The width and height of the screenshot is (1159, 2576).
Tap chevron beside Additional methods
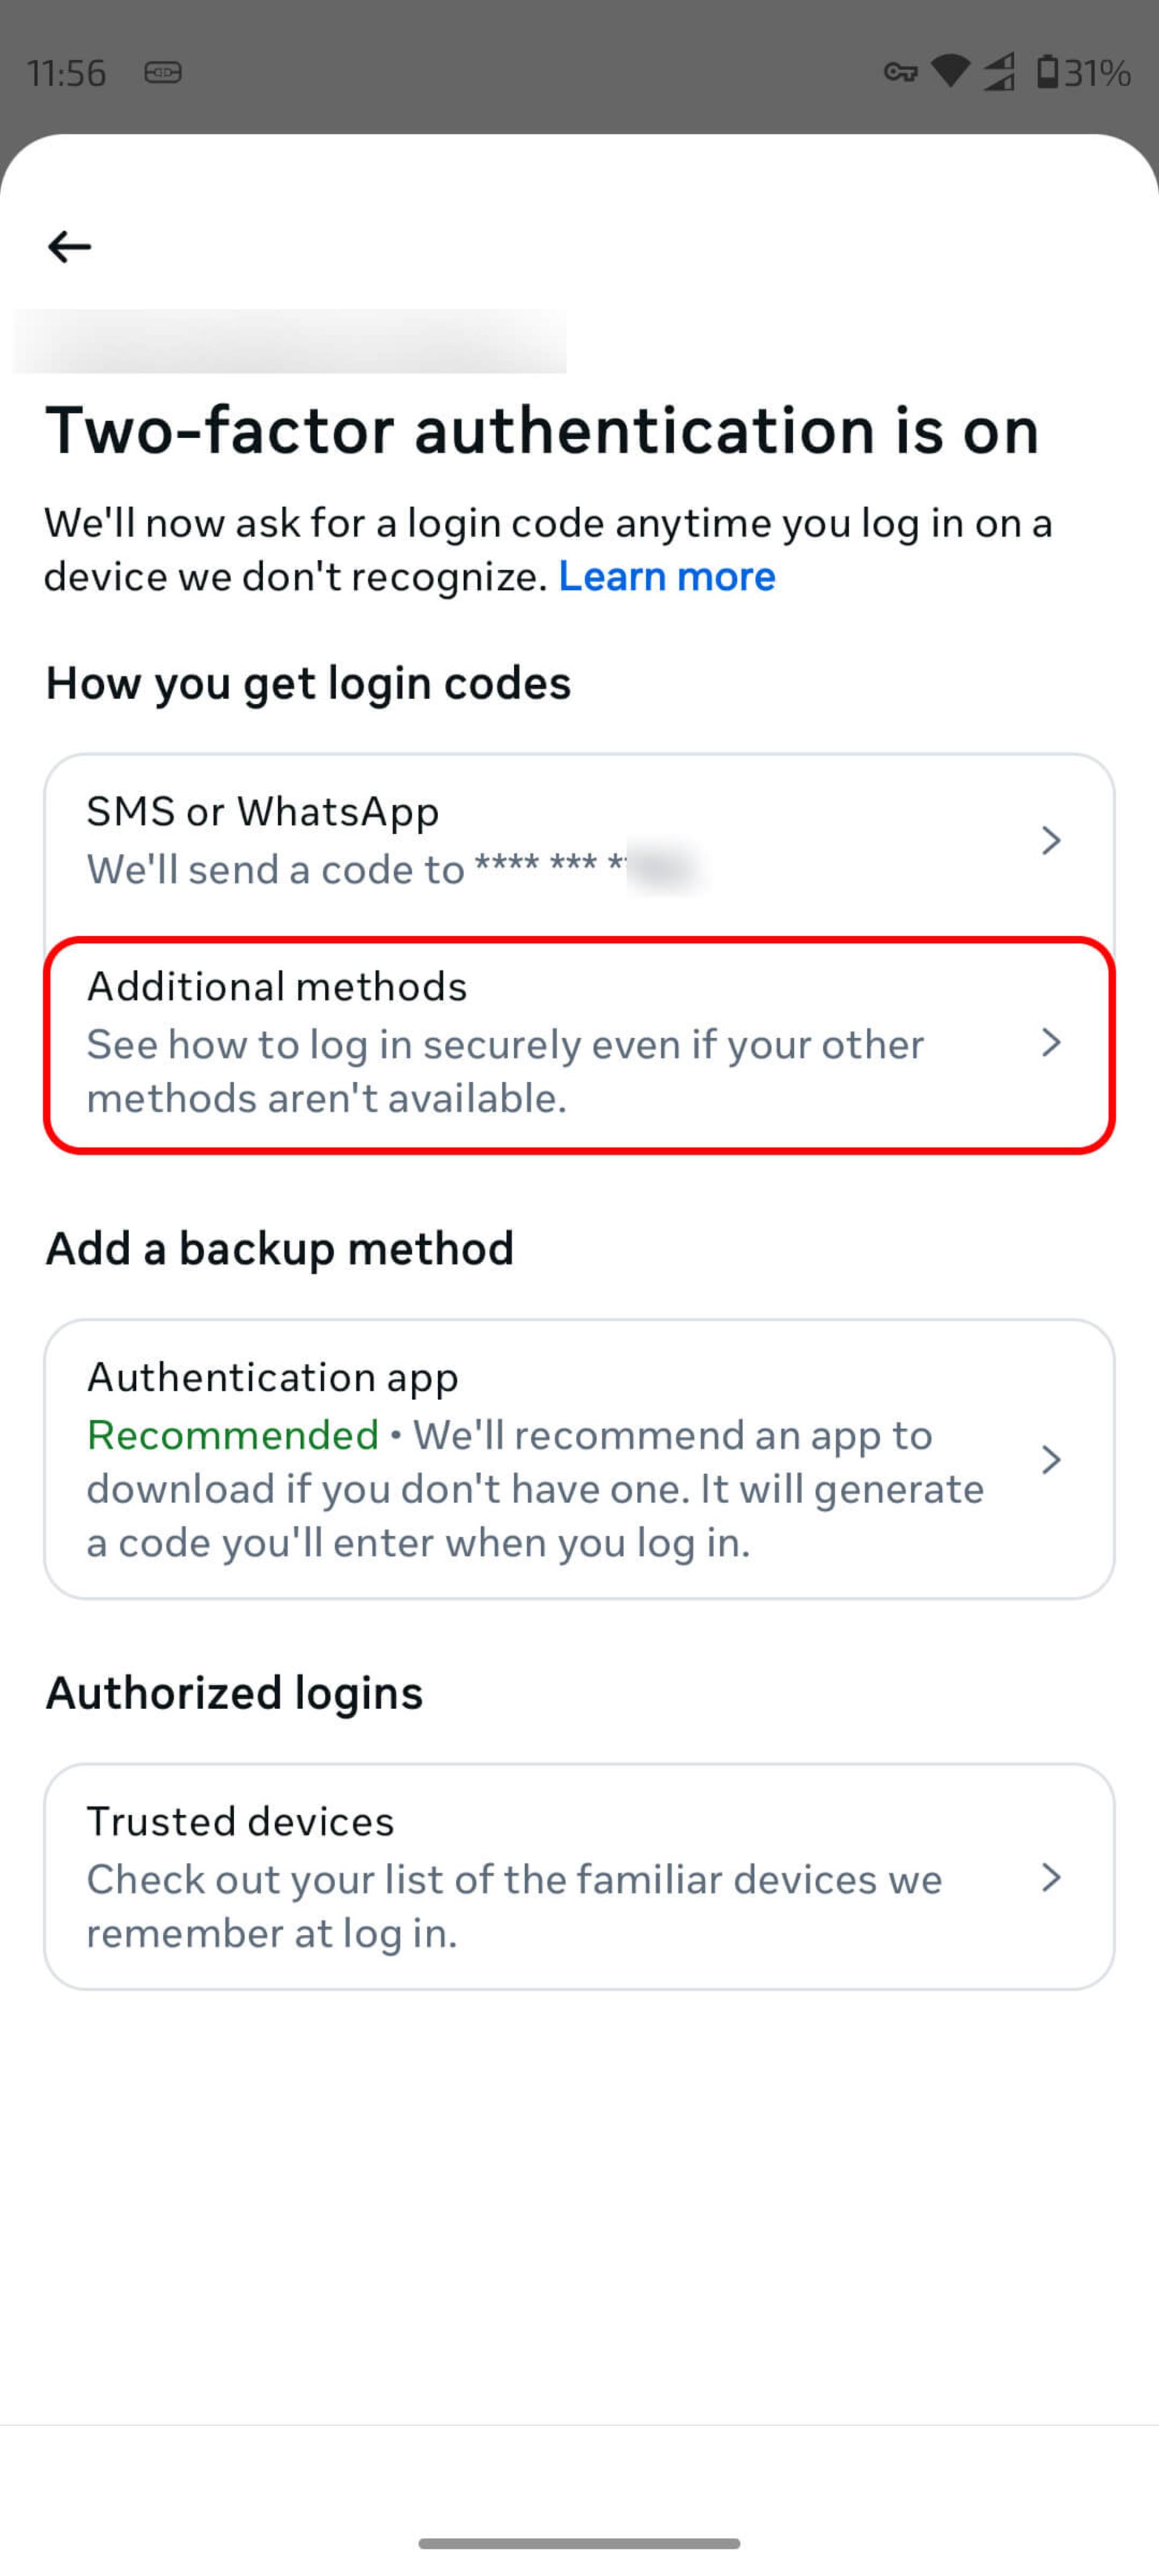(x=1050, y=1043)
